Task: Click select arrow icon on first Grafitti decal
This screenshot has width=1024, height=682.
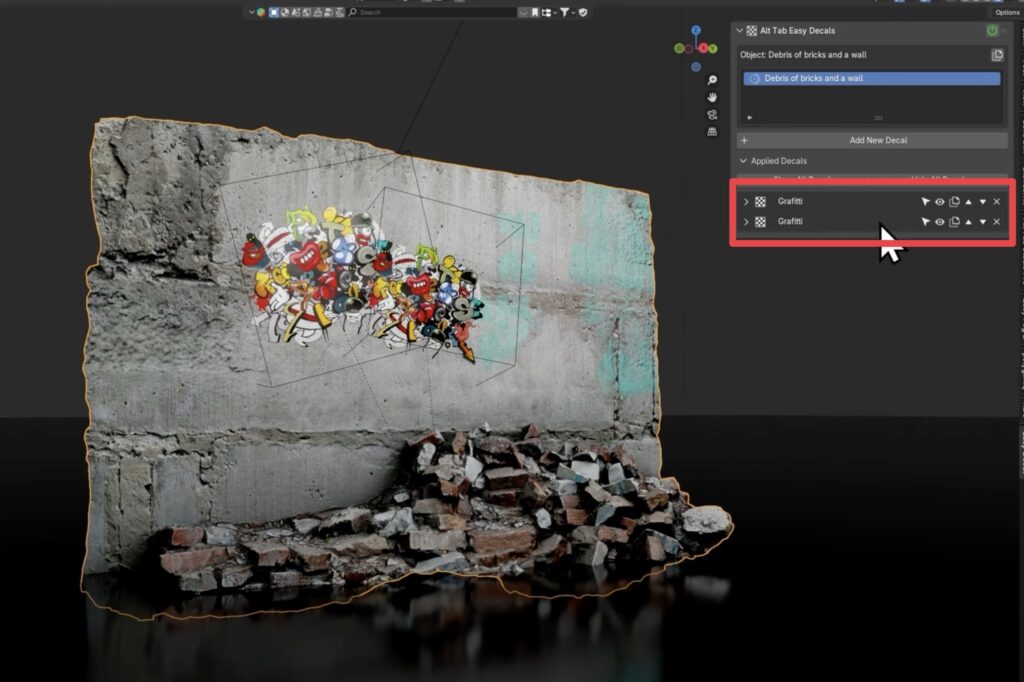Action: click(926, 202)
